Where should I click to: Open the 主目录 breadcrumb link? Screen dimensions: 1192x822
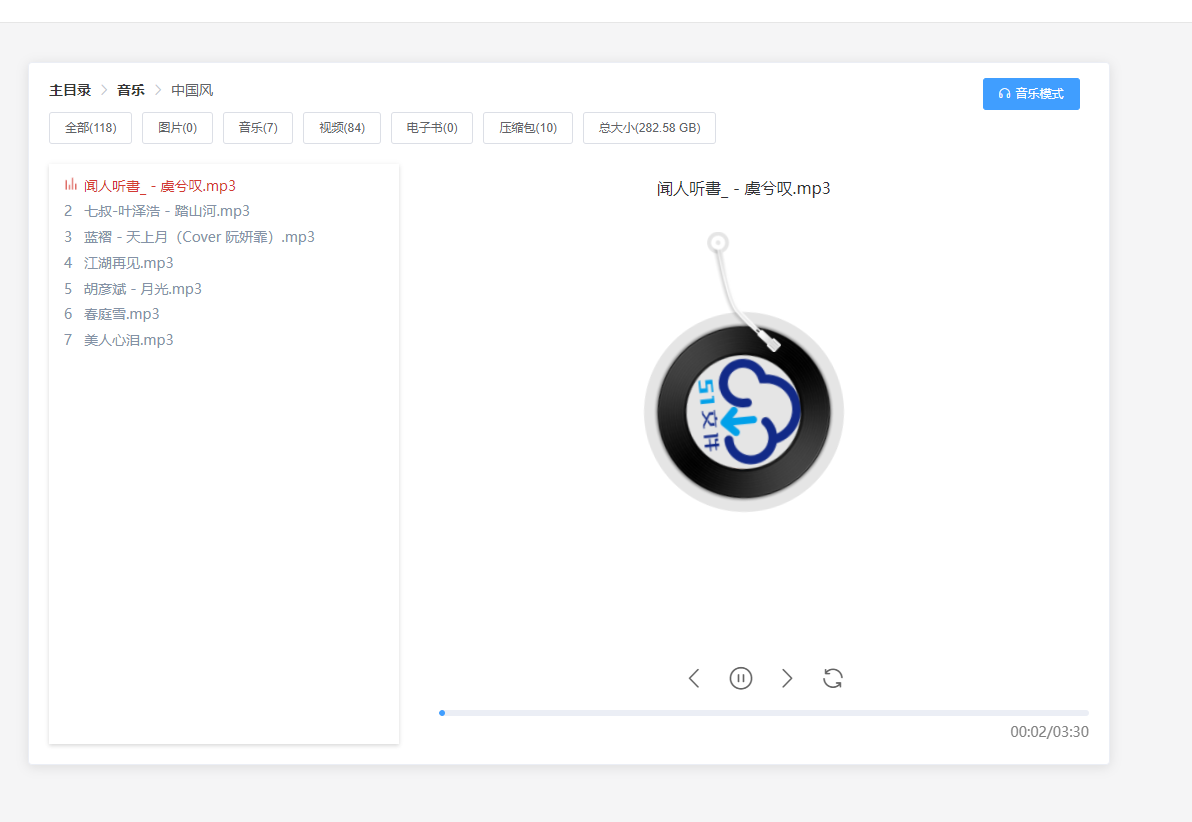[x=70, y=90]
